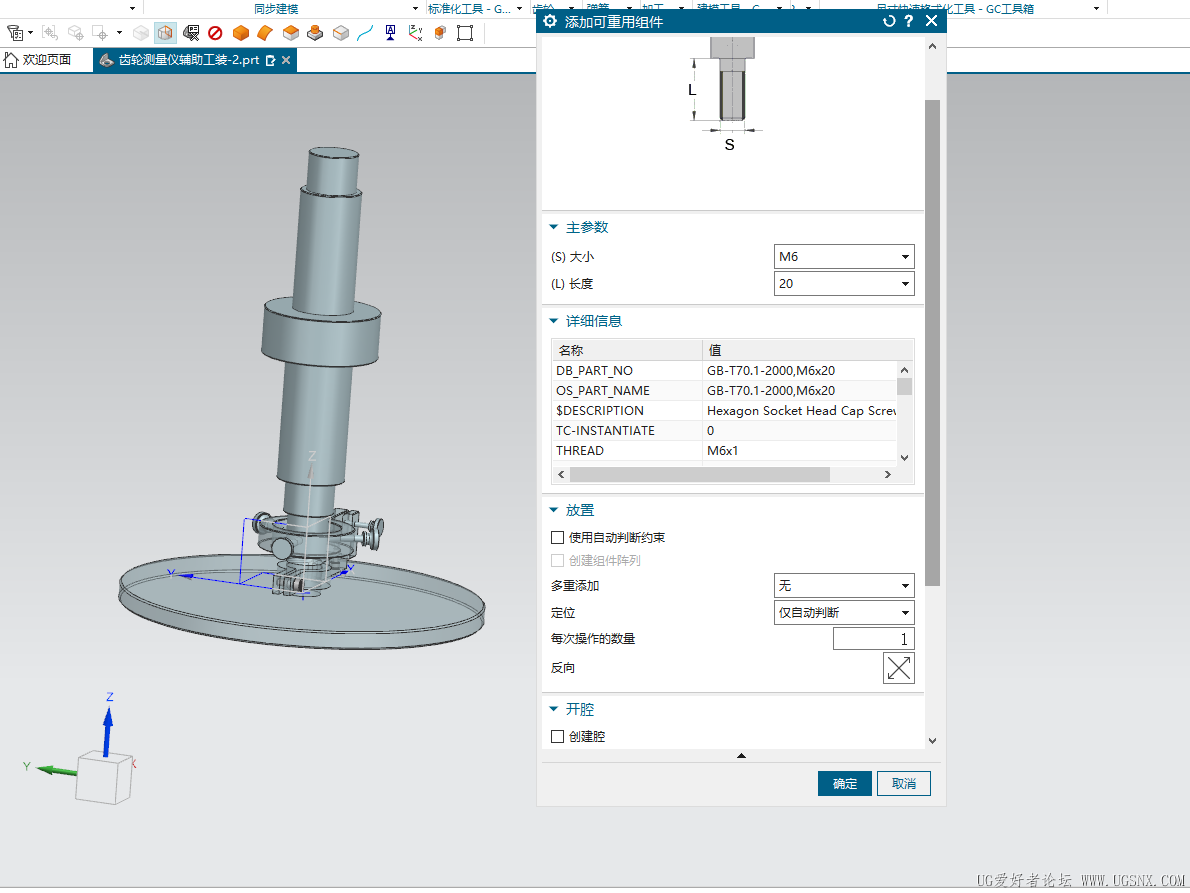Click the reset icon in dialog title
Image resolution: width=1190 pixels, height=893 pixels.
(x=889, y=21)
